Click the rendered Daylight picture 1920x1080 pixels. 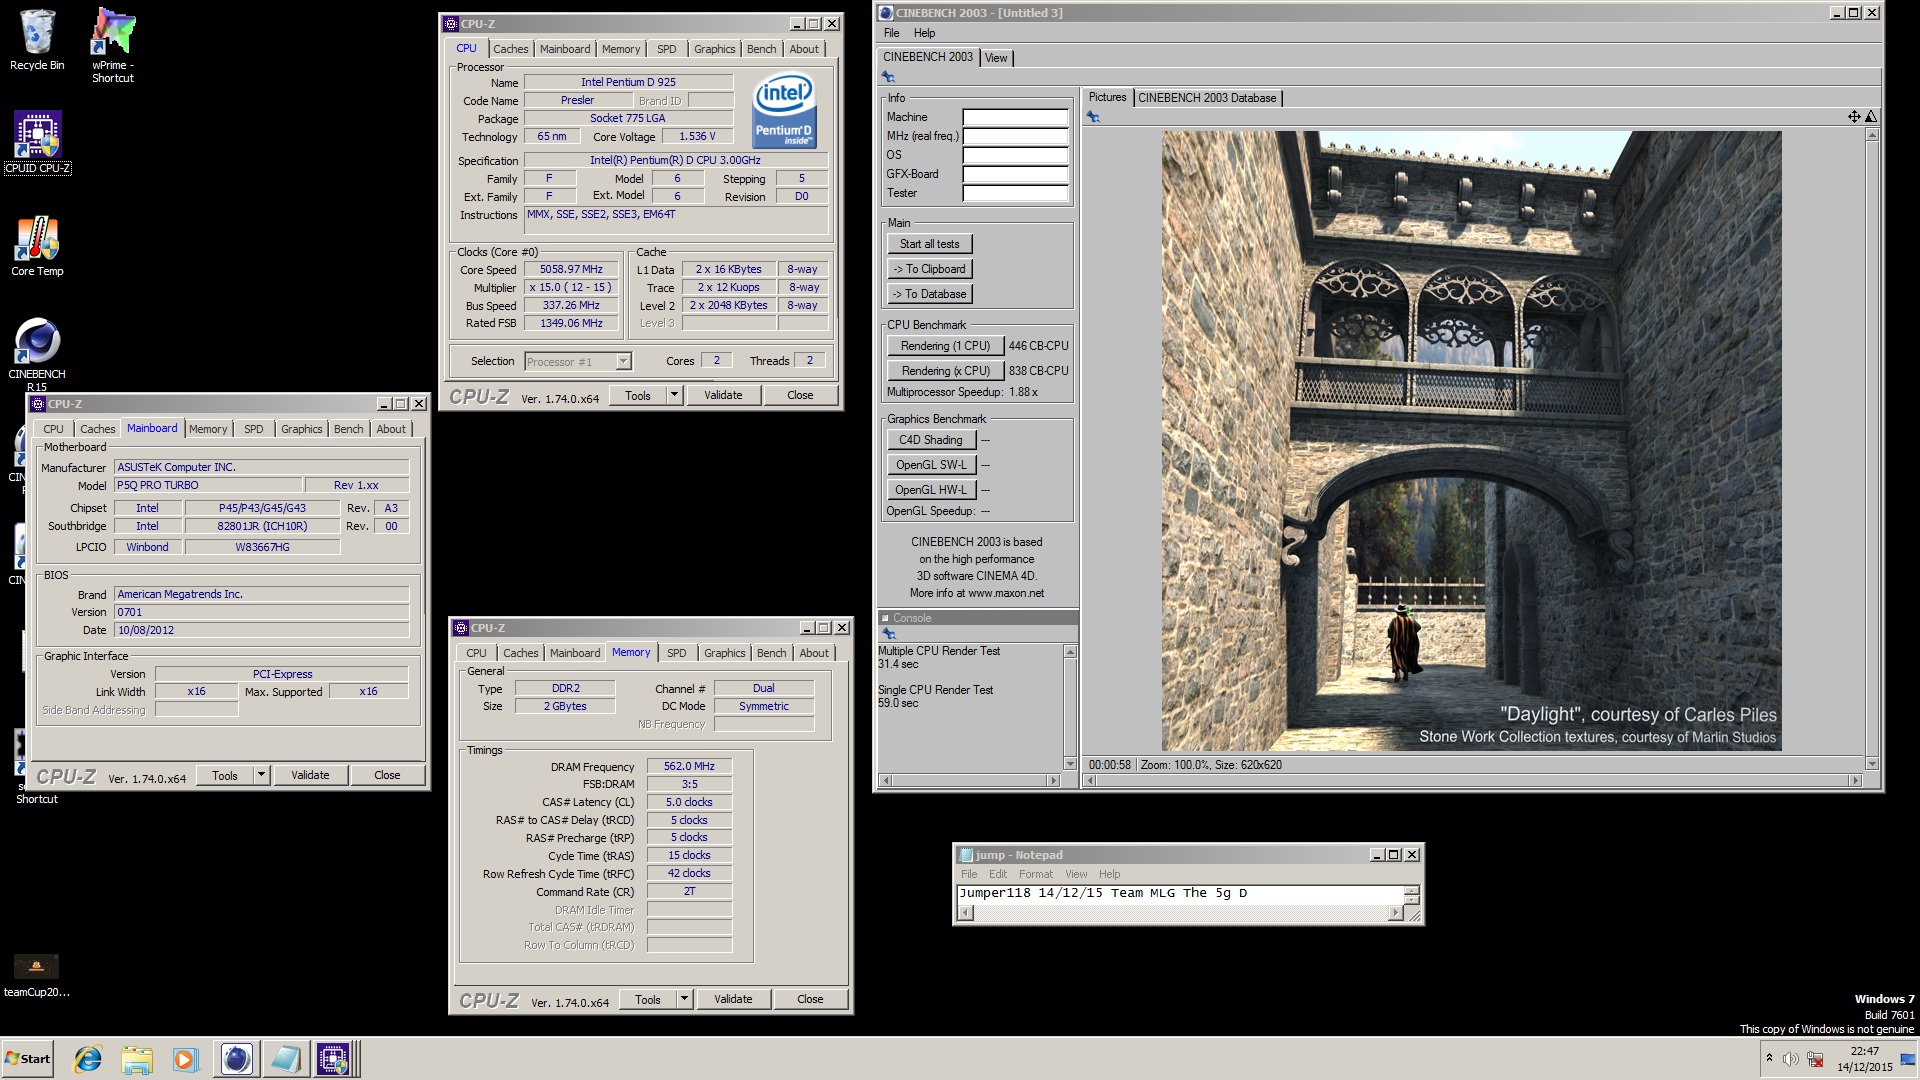click(1471, 441)
